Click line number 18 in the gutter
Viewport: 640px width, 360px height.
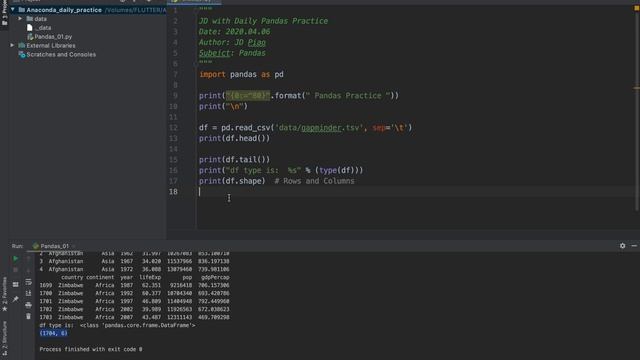click(173, 191)
